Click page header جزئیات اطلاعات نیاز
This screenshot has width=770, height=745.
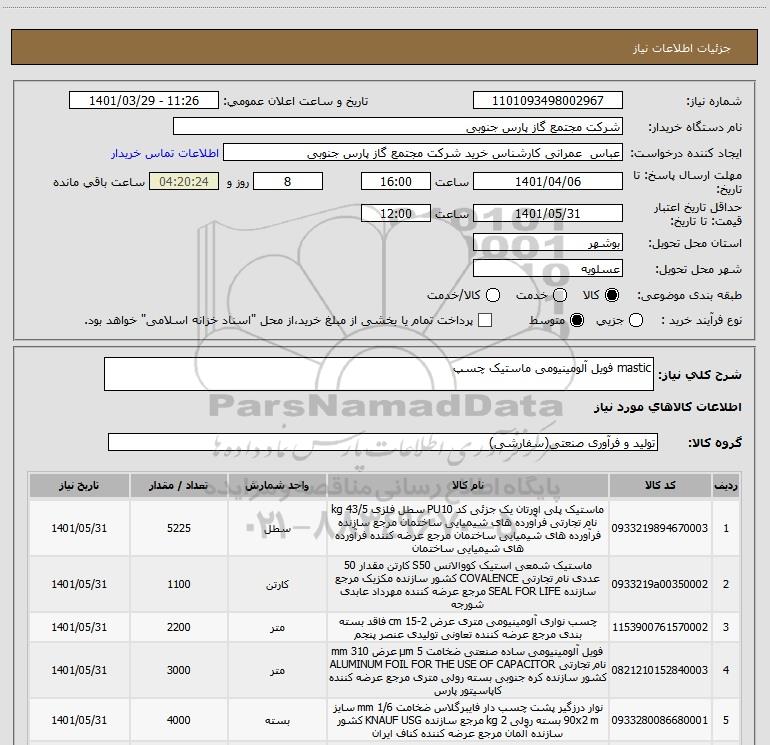click(x=681, y=48)
